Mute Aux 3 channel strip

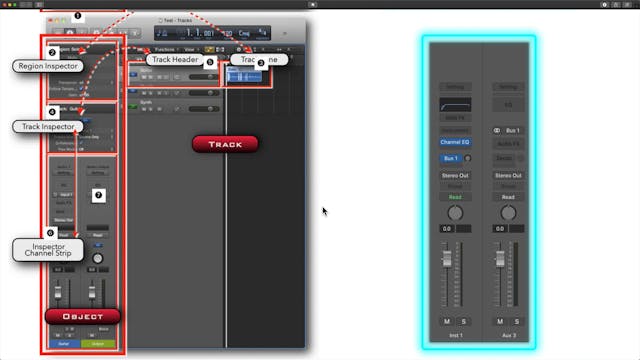[x=500, y=322]
